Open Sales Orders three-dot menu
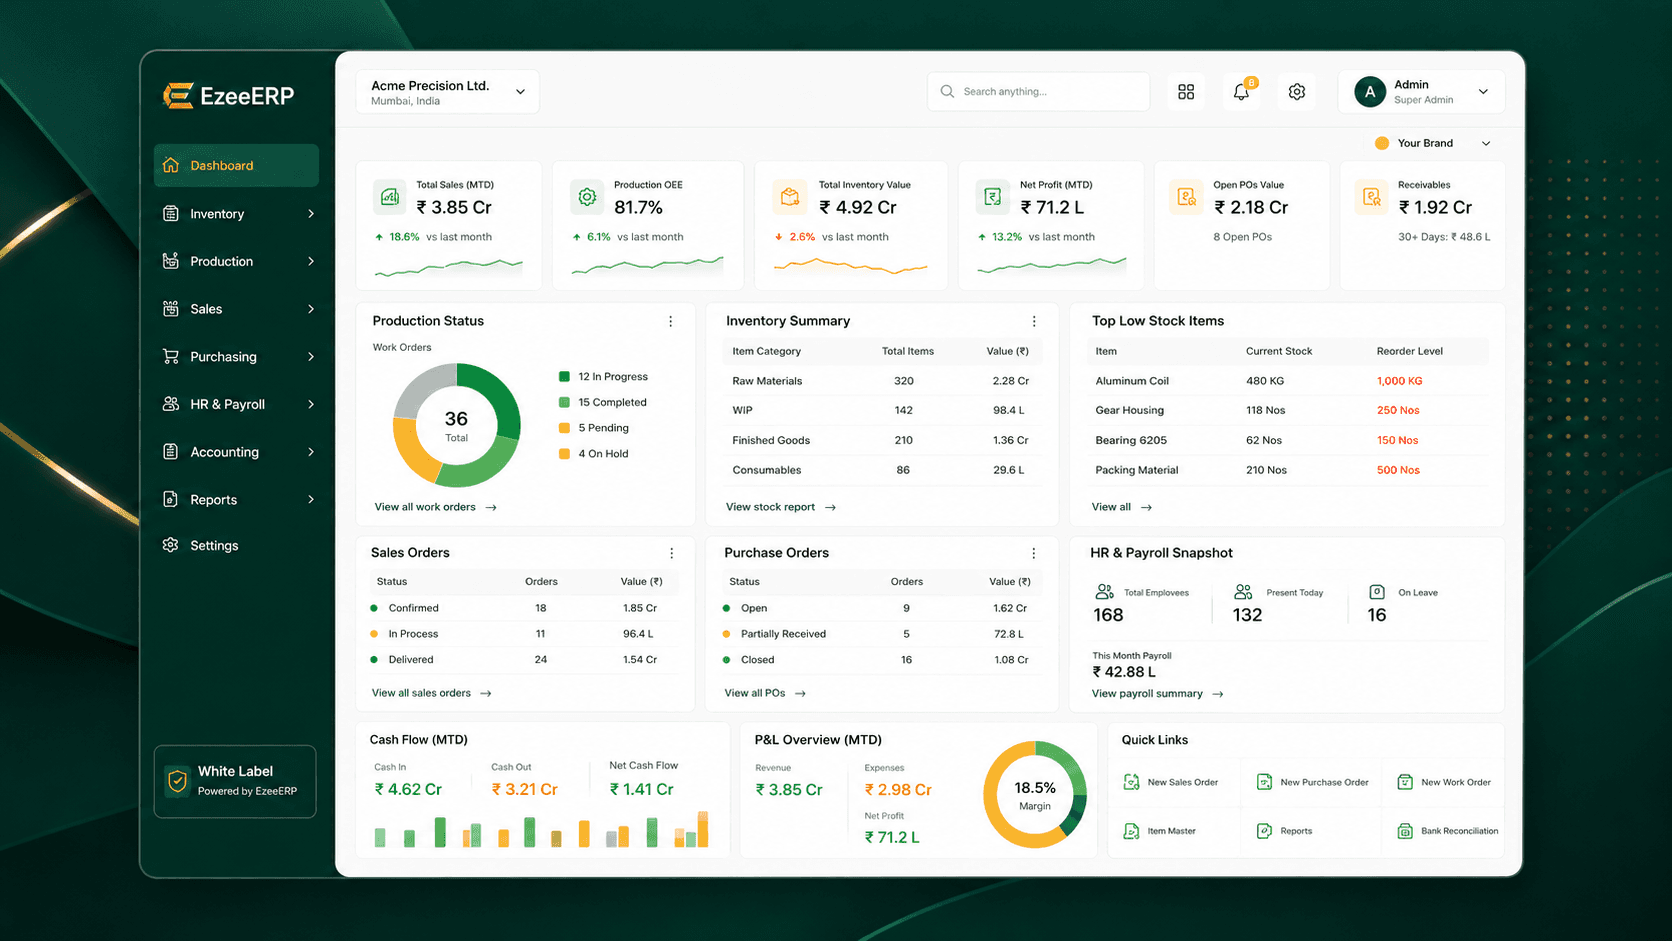The image size is (1672, 941). (x=671, y=553)
